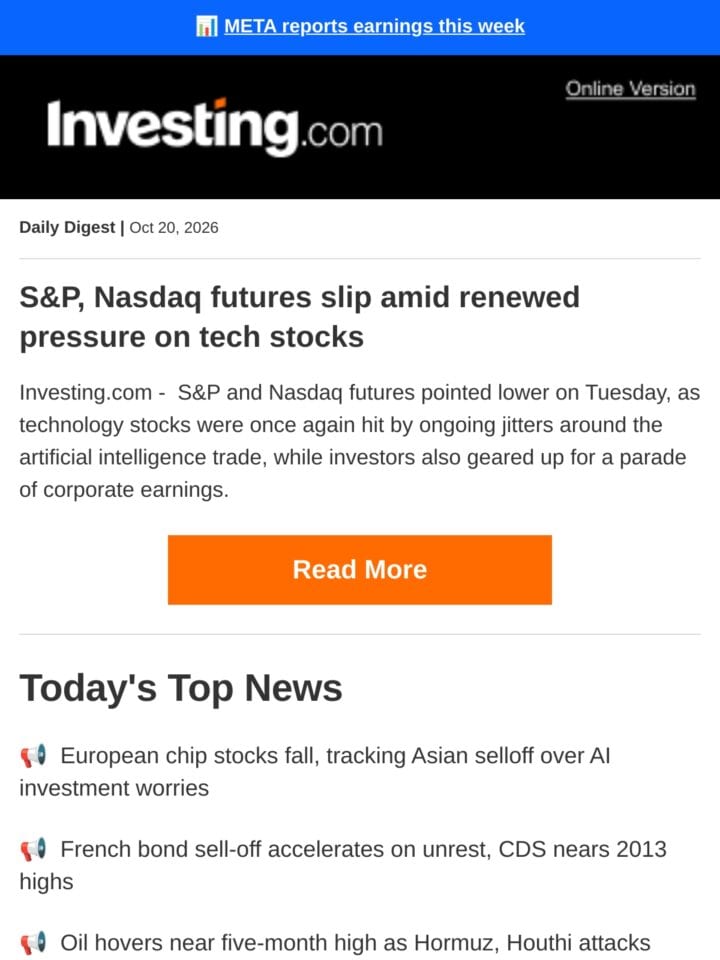Click megaphone icon beside European chip stocks
This screenshot has height=960, width=720.
click(x=33, y=756)
